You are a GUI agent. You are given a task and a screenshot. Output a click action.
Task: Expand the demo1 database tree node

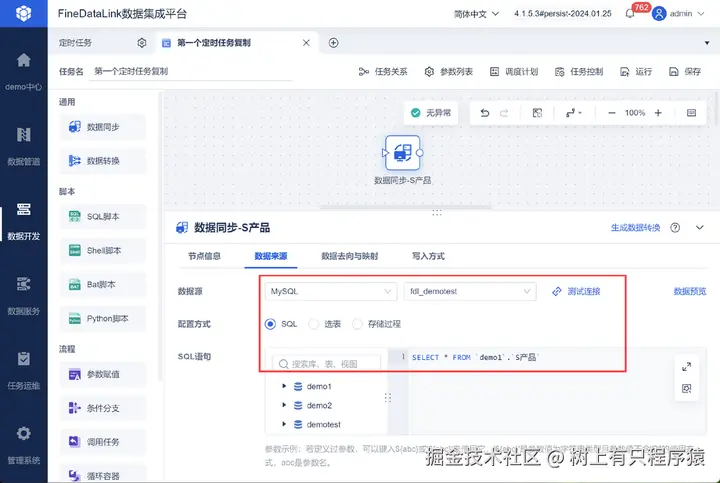coord(284,386)
